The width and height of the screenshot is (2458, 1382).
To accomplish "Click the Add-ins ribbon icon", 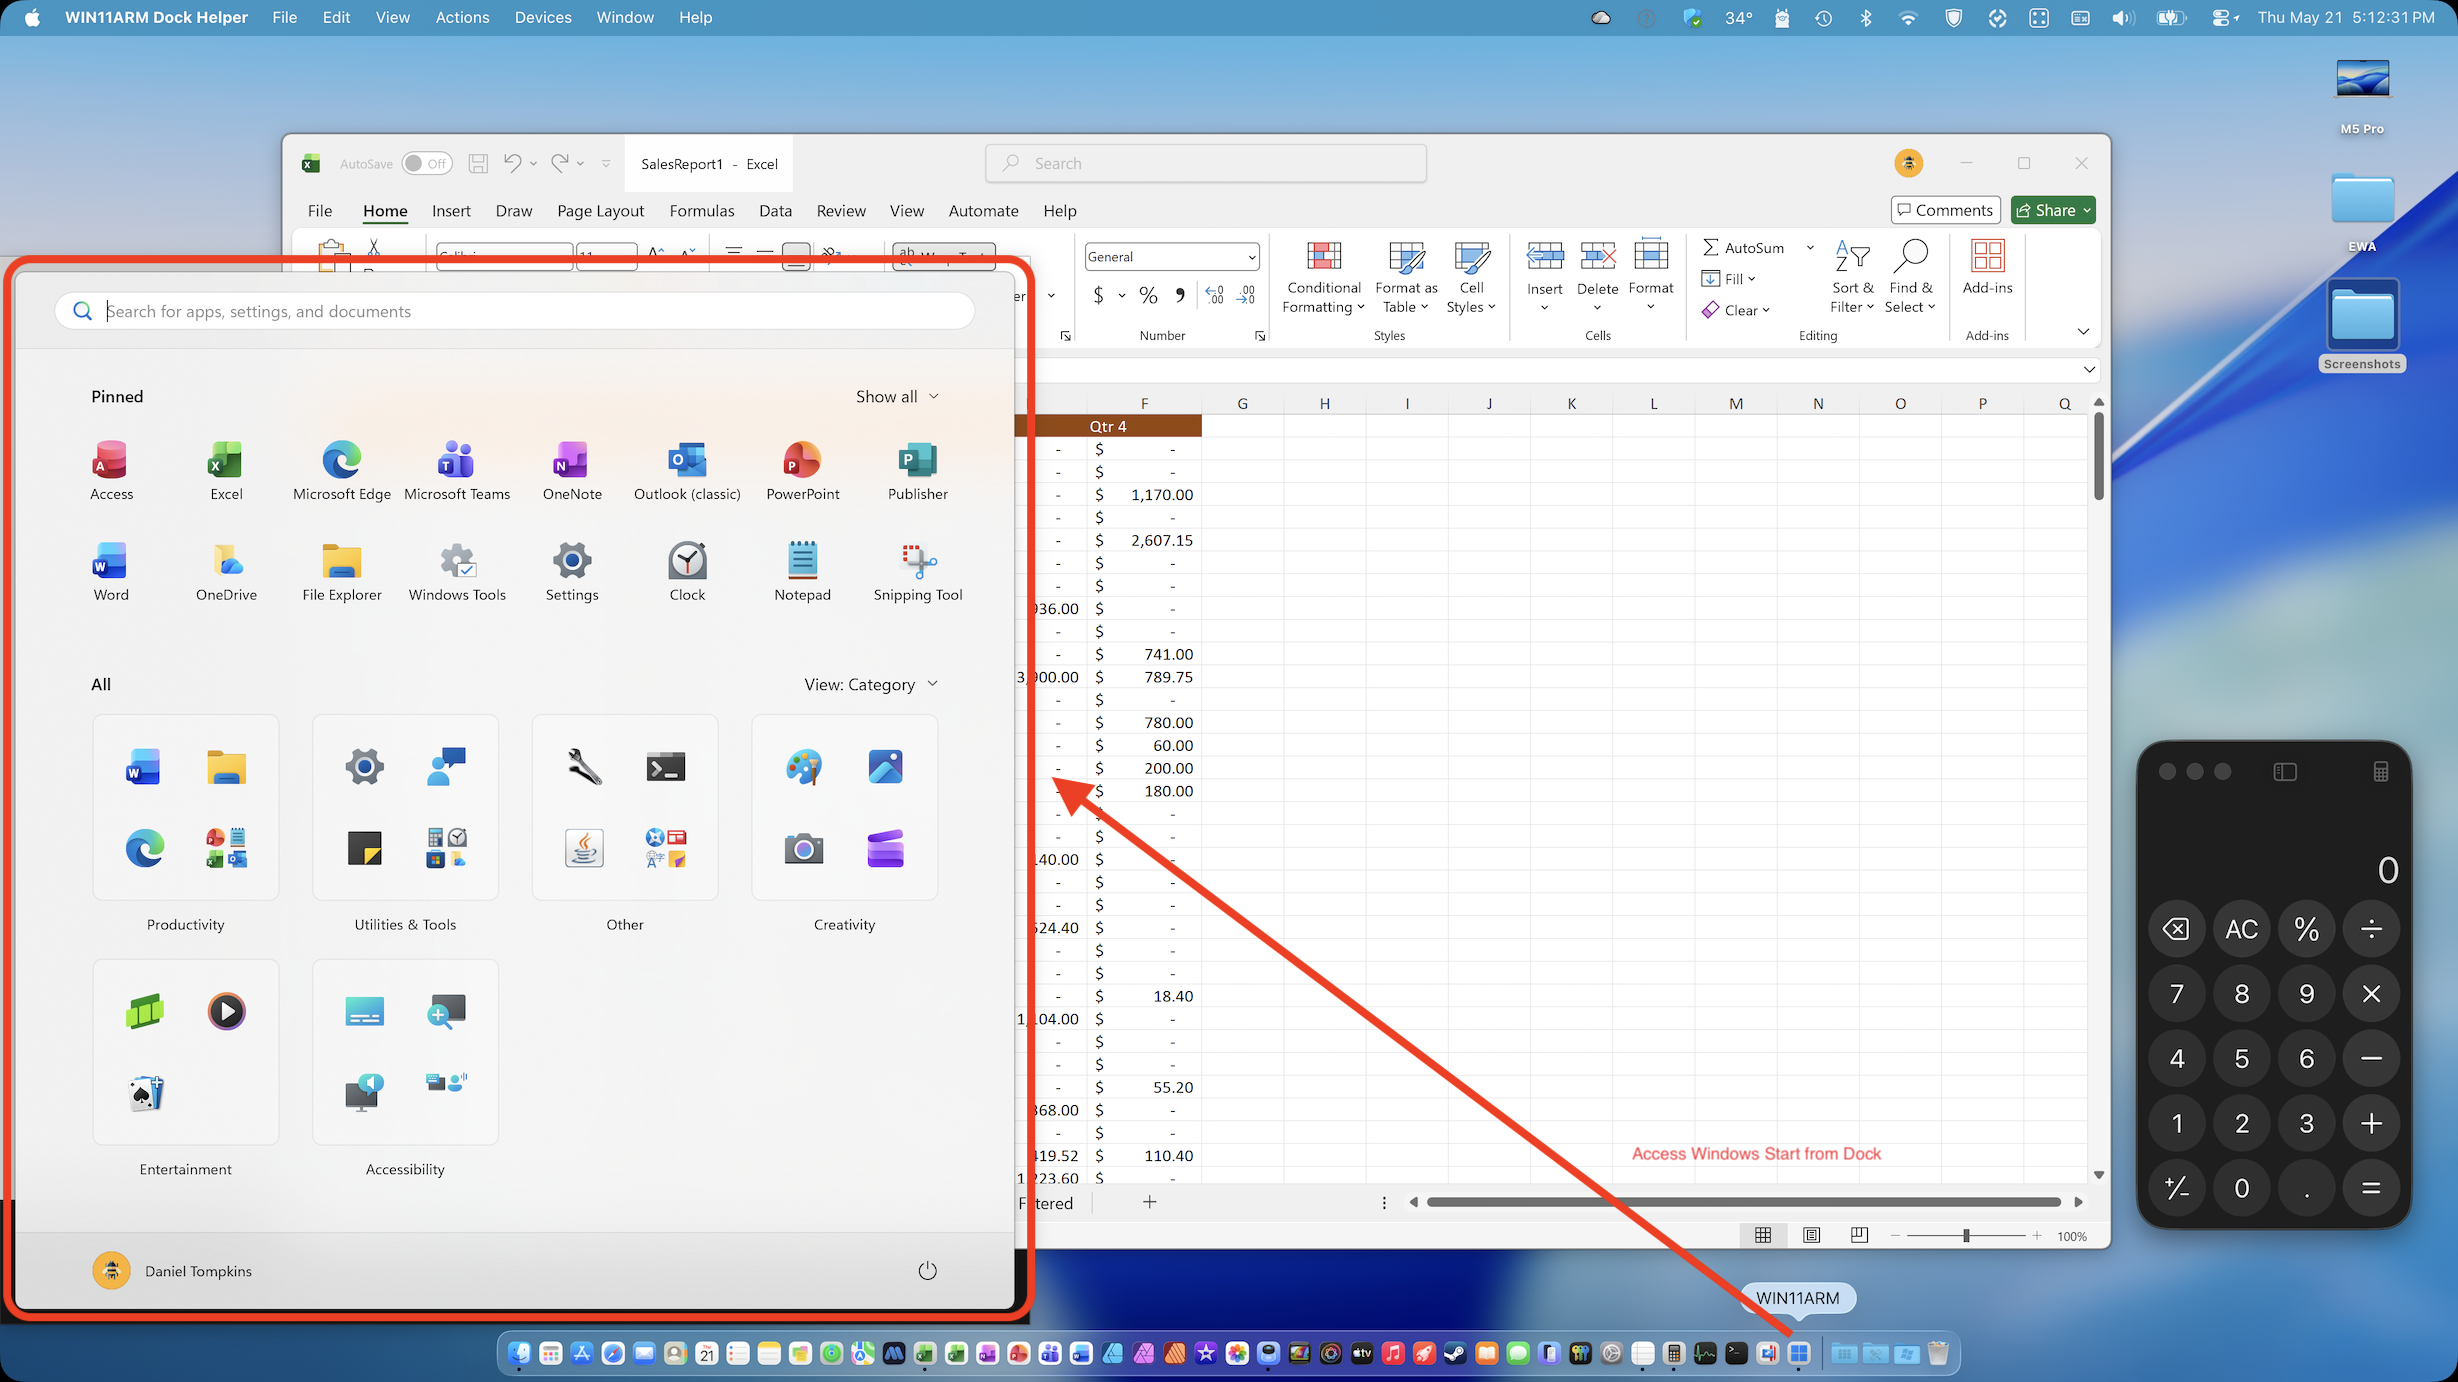I will tap(1987, 268).
